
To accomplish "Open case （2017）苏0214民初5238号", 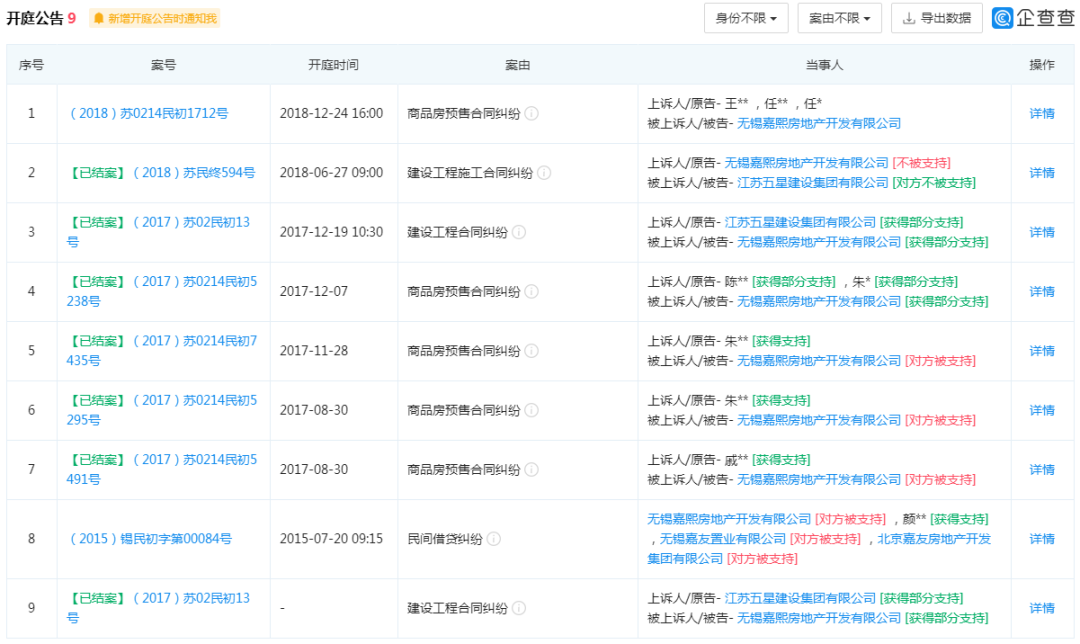I will (162, 291).
